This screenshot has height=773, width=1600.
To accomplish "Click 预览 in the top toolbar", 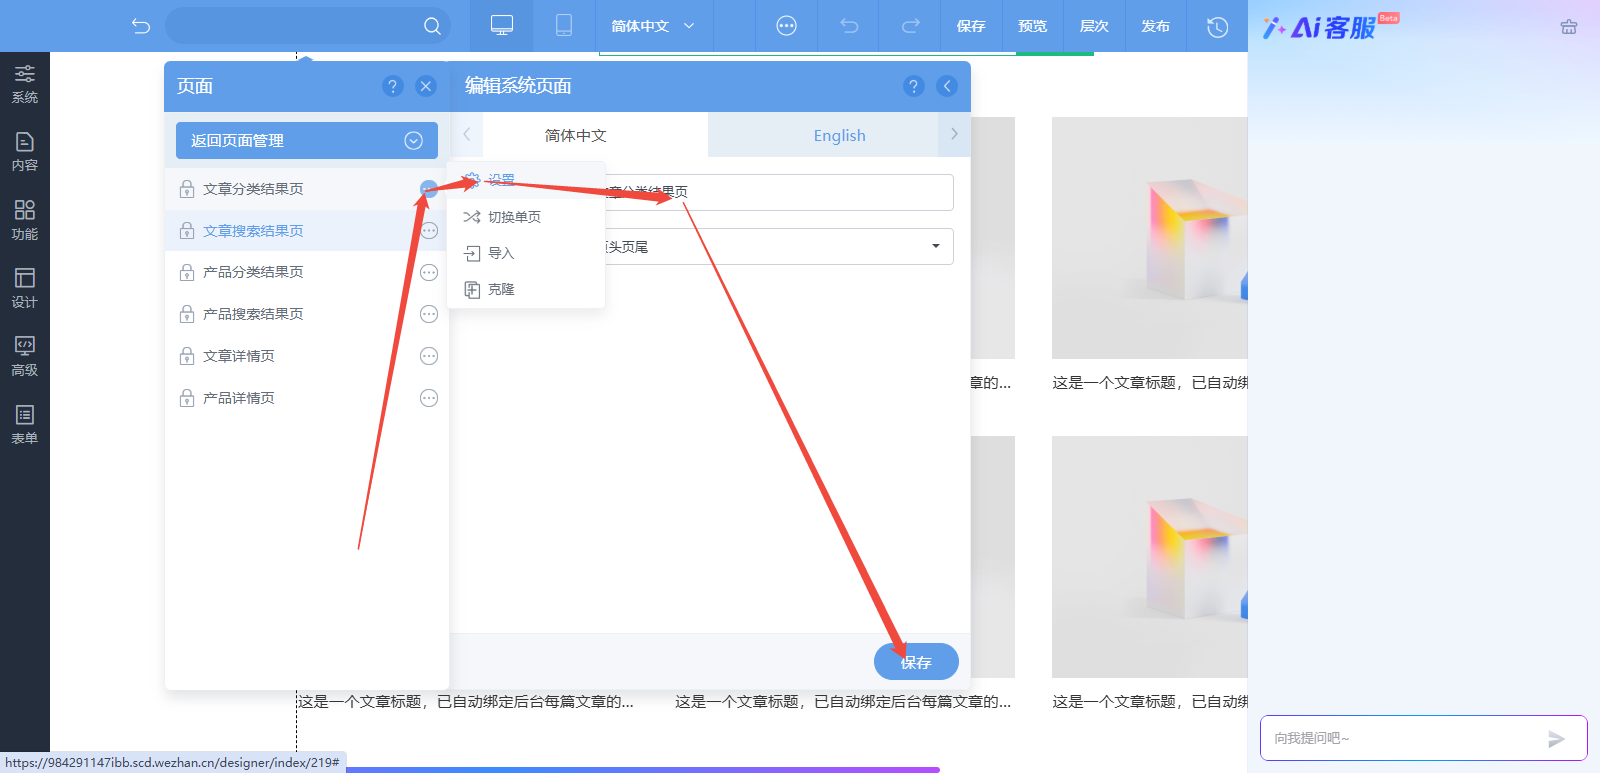I will point(1033,26).
